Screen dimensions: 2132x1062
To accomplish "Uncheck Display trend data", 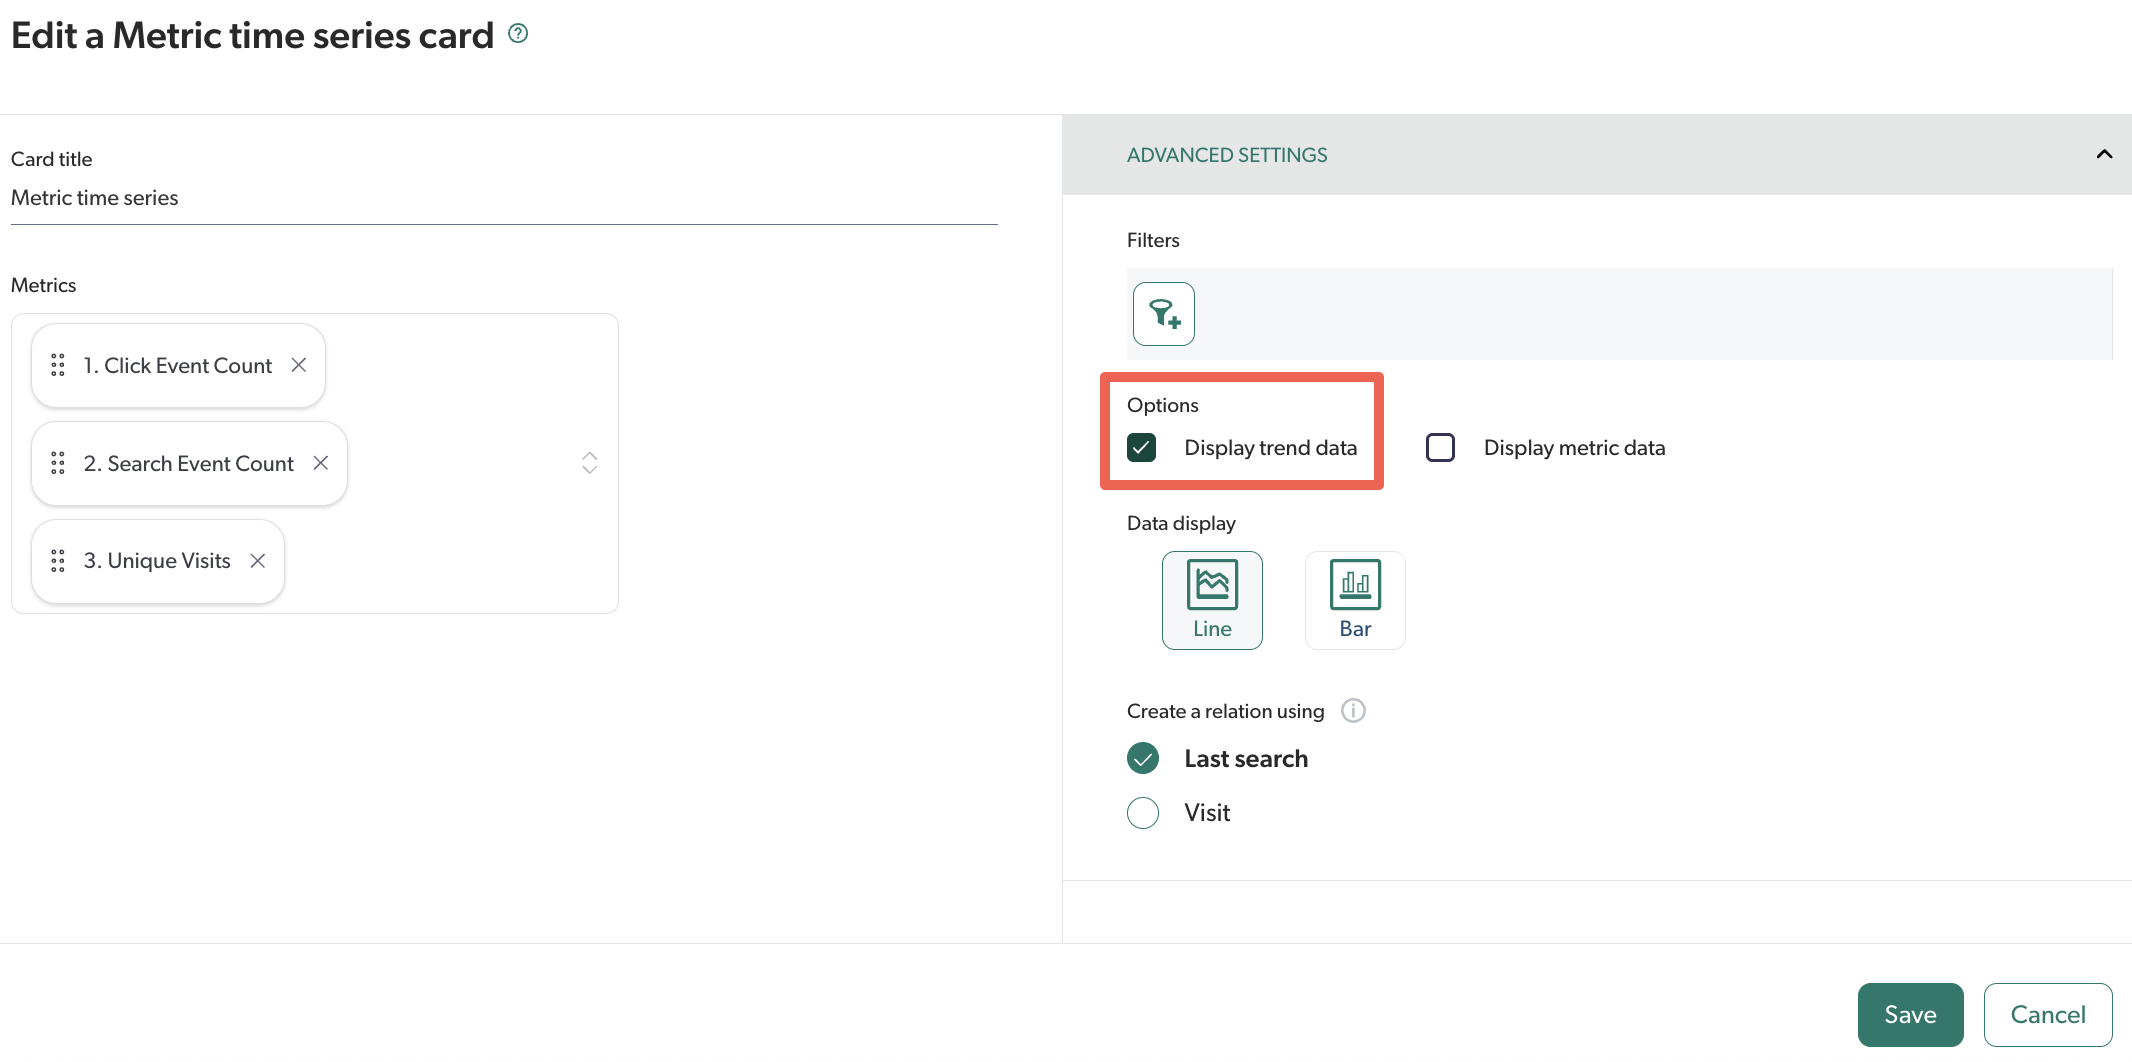I will coord(1141,447).
